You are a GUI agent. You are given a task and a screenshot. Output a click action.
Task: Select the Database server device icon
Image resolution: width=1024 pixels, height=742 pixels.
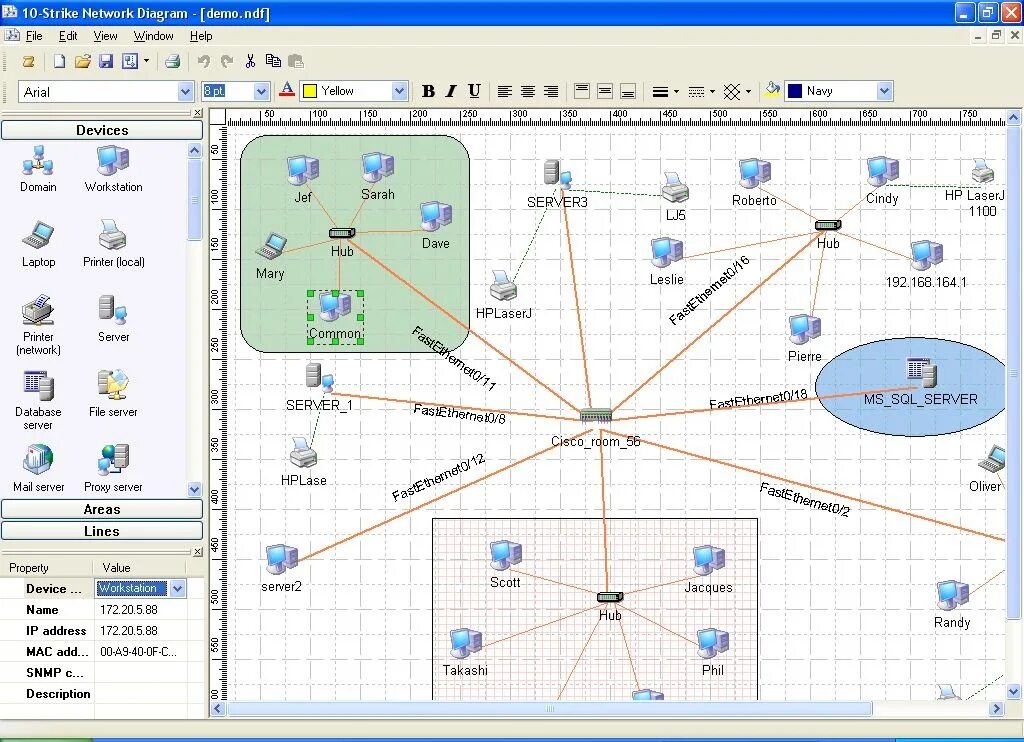coord(38,386)
